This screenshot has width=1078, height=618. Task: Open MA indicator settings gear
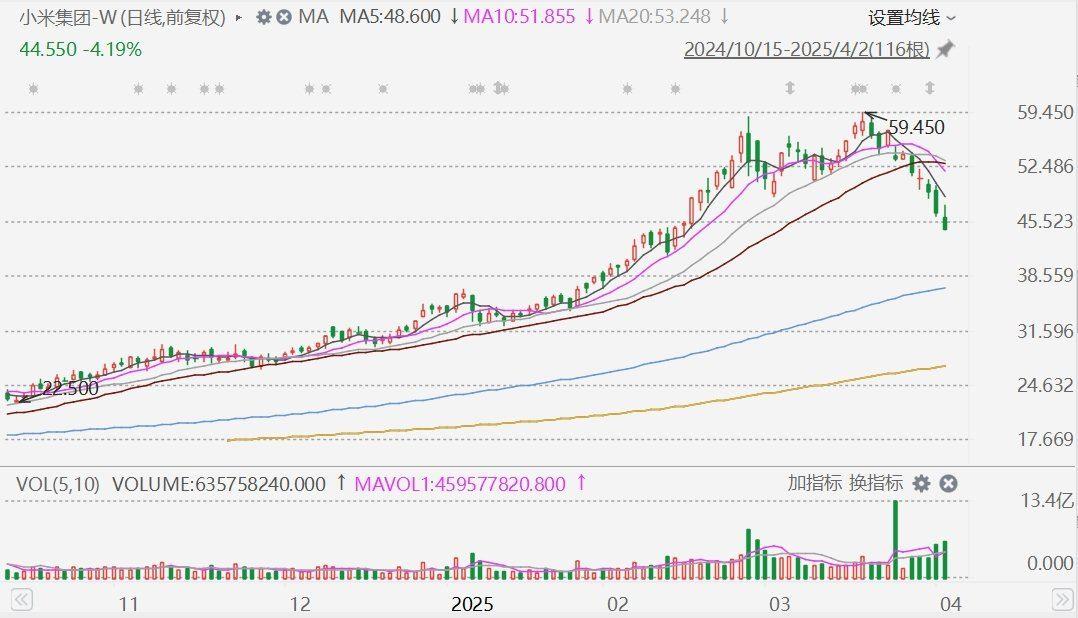263,17
